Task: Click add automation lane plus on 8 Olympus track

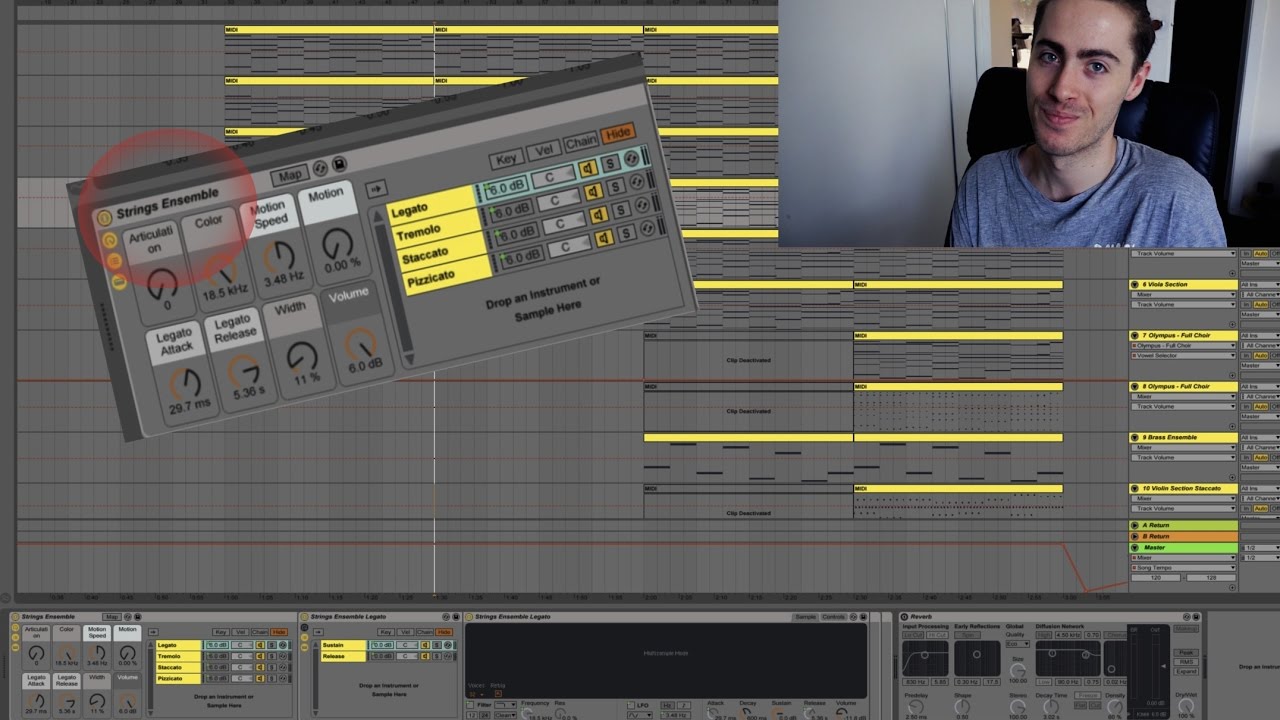Action: [1232, 426]
